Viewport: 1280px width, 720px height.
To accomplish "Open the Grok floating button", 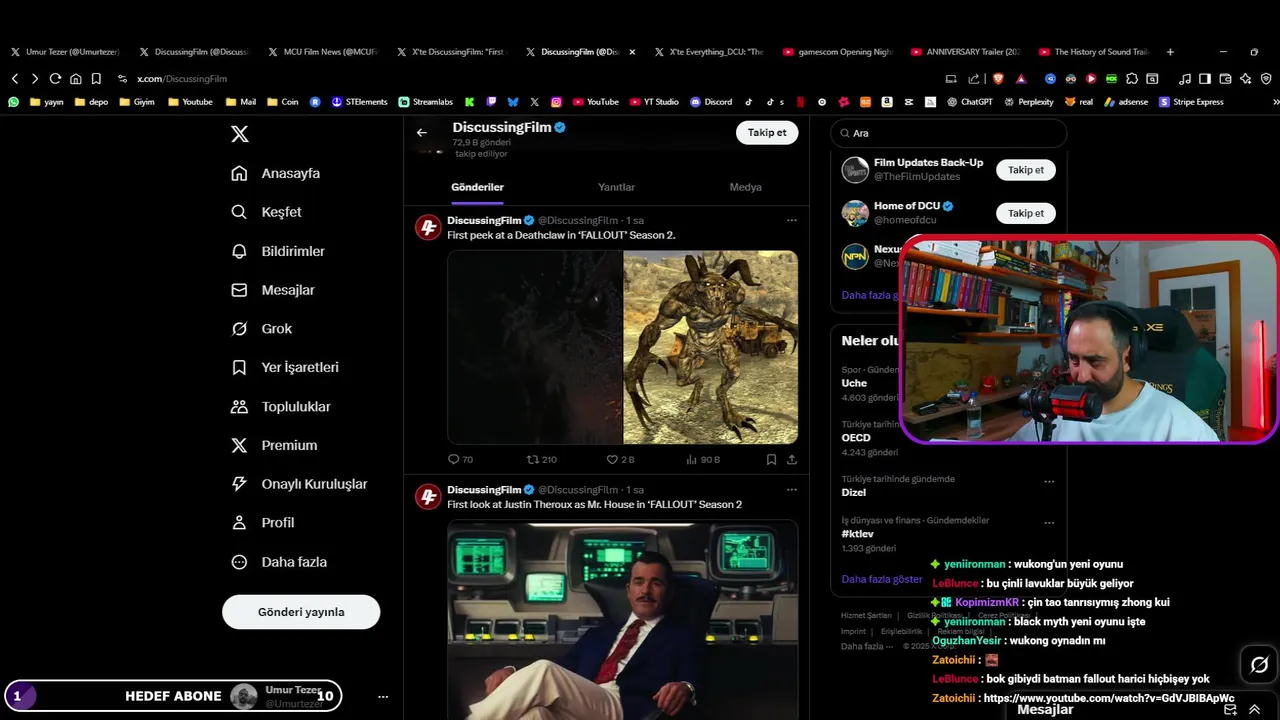I will (x=1259, y=665).
